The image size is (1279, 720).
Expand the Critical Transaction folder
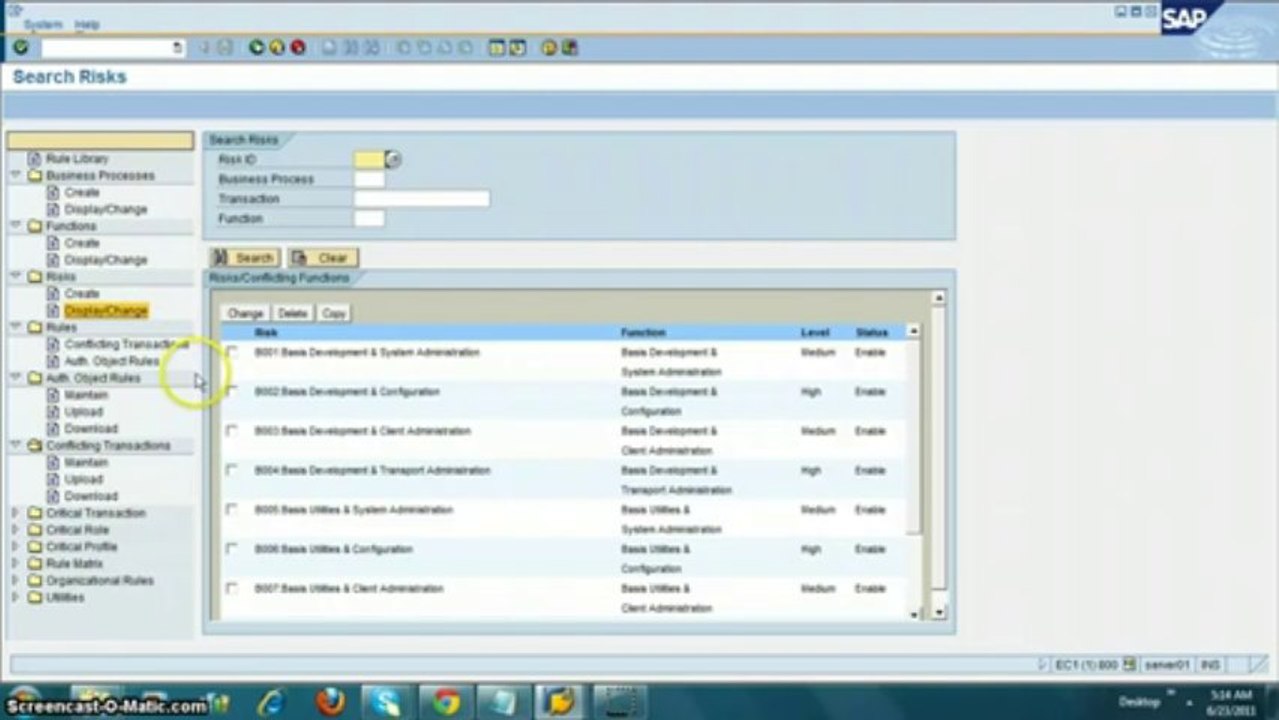point(15,513)
